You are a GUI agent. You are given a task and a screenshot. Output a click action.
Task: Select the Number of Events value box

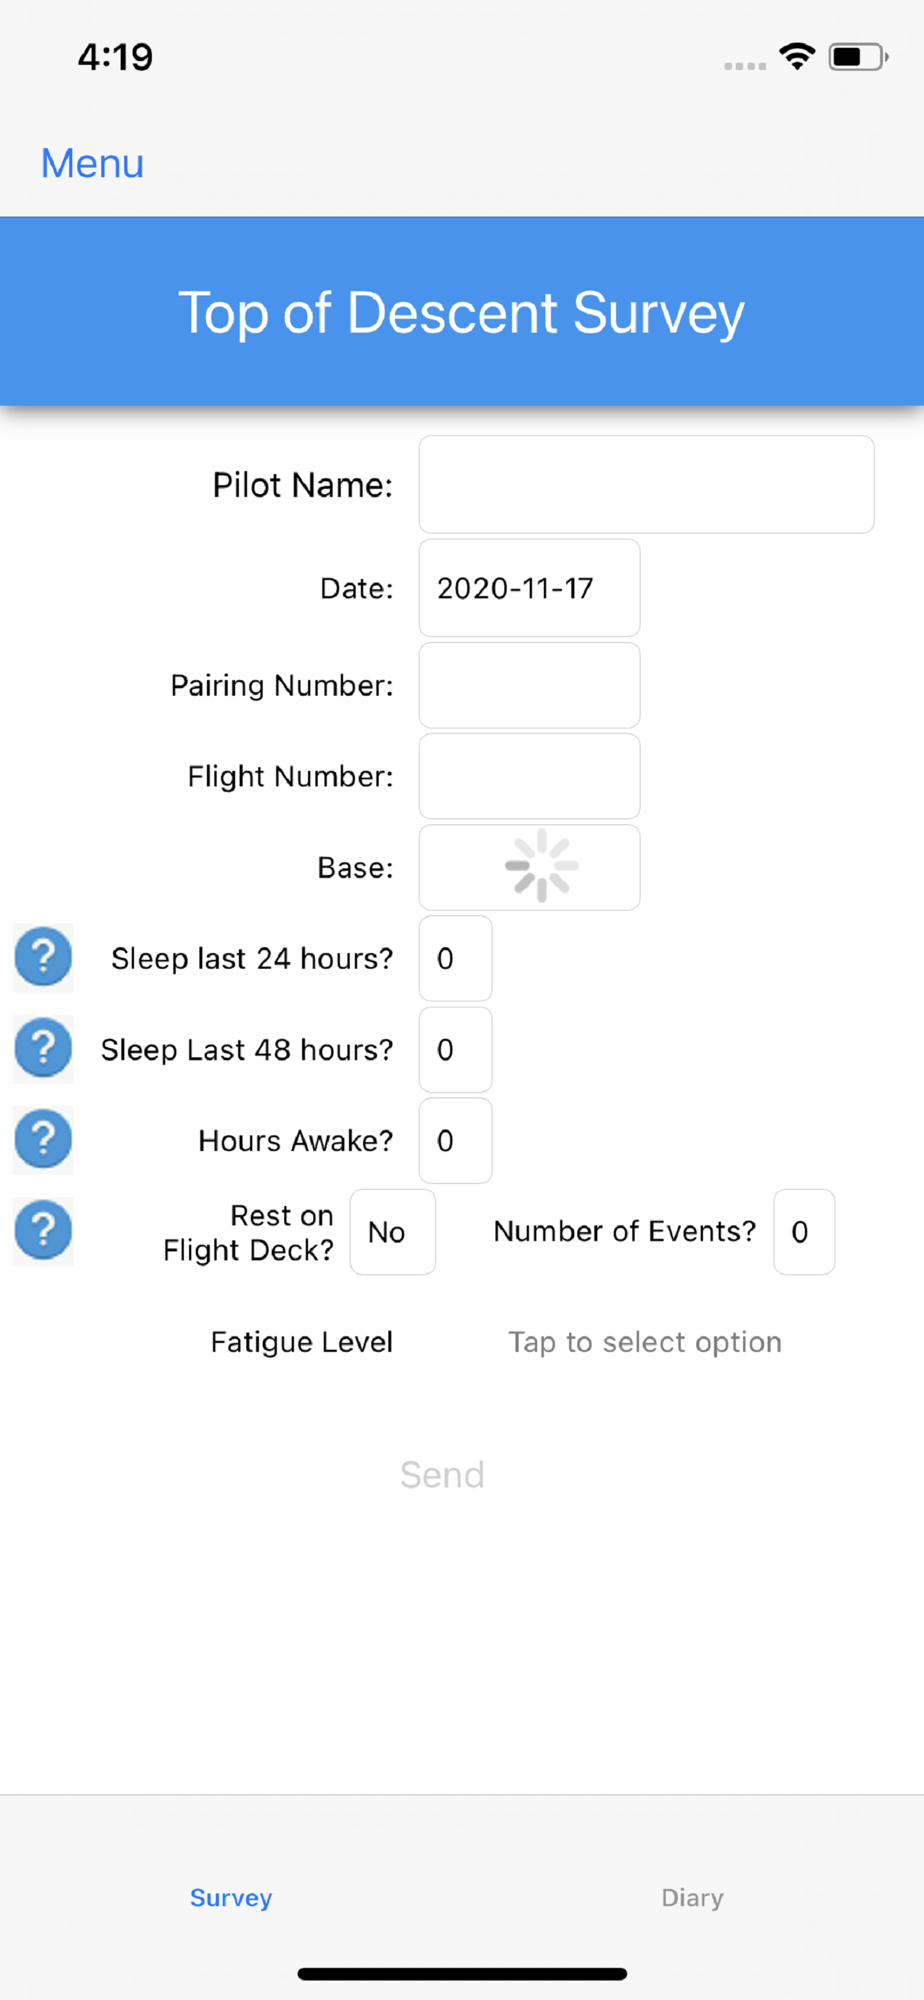click(x=803, y=1232)
